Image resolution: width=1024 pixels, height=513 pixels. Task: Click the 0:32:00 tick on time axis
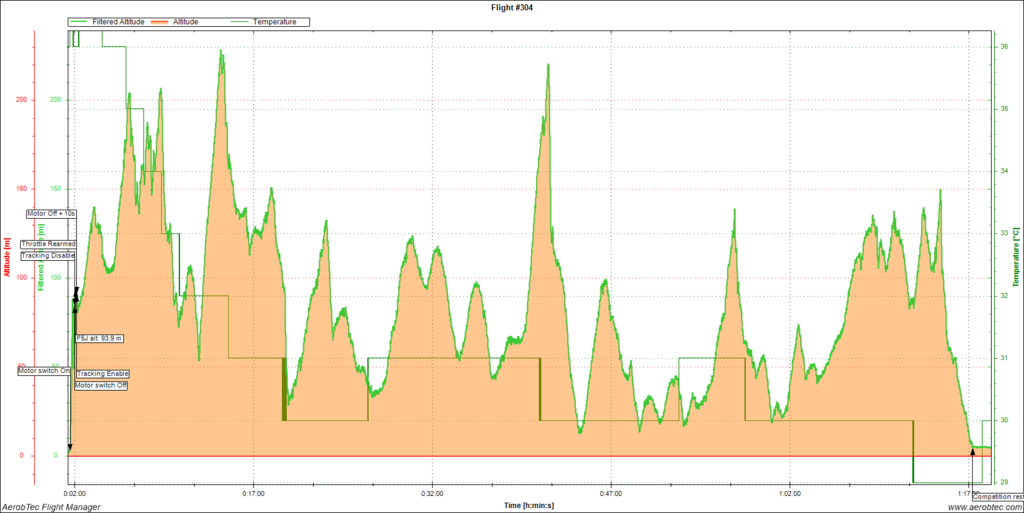pyautogui.click(x=432, y=493)
